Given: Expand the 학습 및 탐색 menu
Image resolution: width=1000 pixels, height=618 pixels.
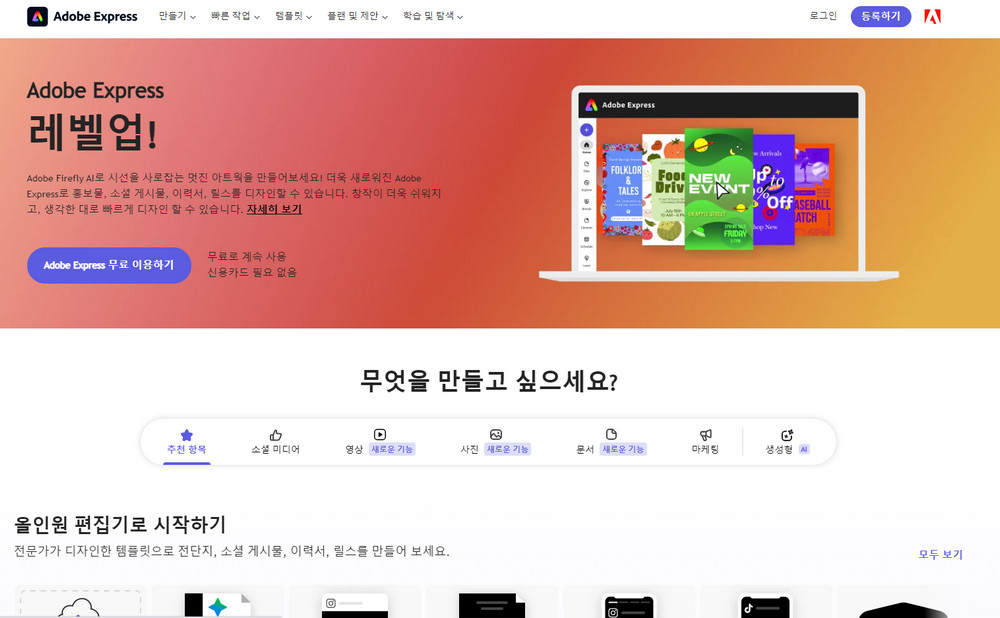Looking at the screenshot, I should 432,16.
